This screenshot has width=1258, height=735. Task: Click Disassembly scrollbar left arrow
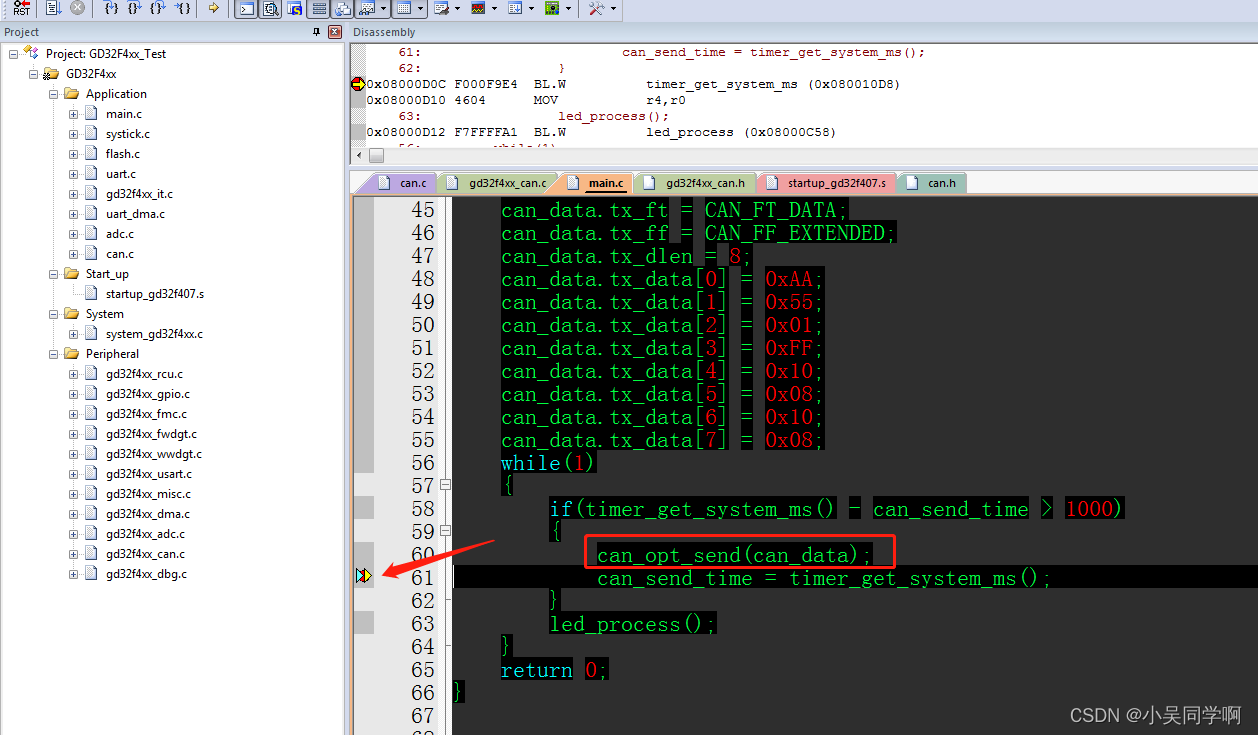coord(358,155)
